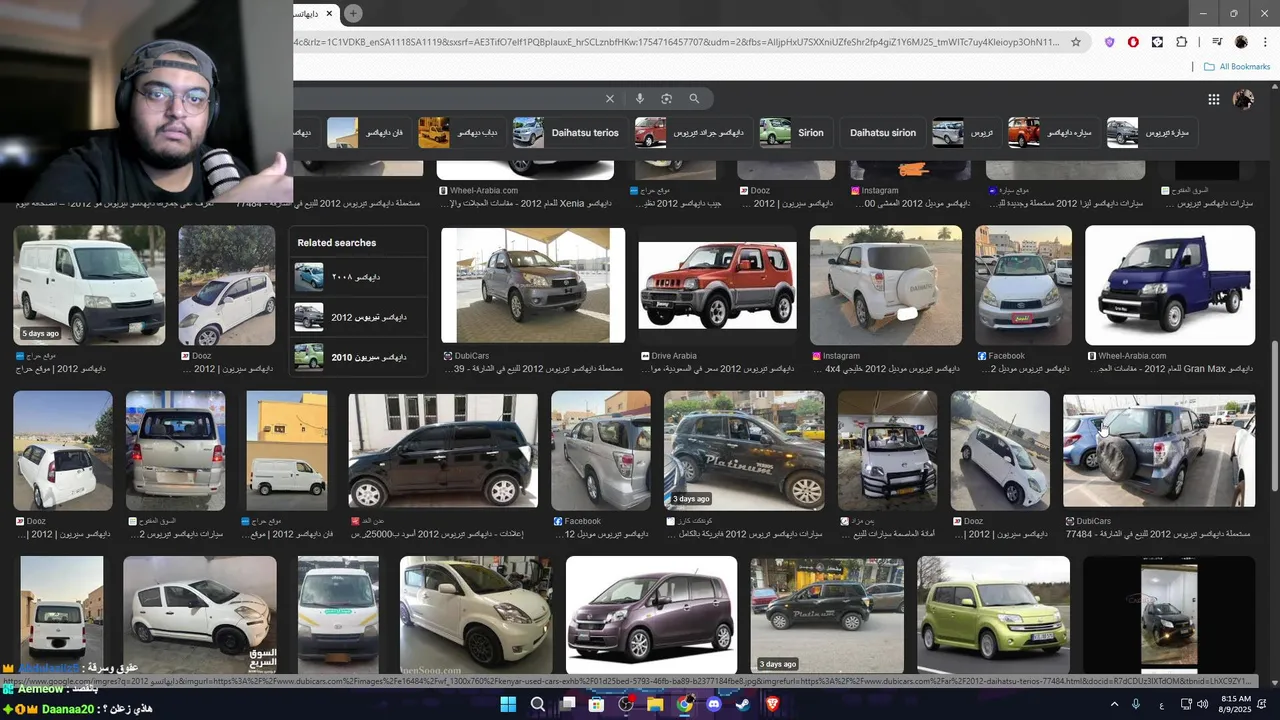Show hidden system tray icons

pyautogui.click(x=1112, y=705)
